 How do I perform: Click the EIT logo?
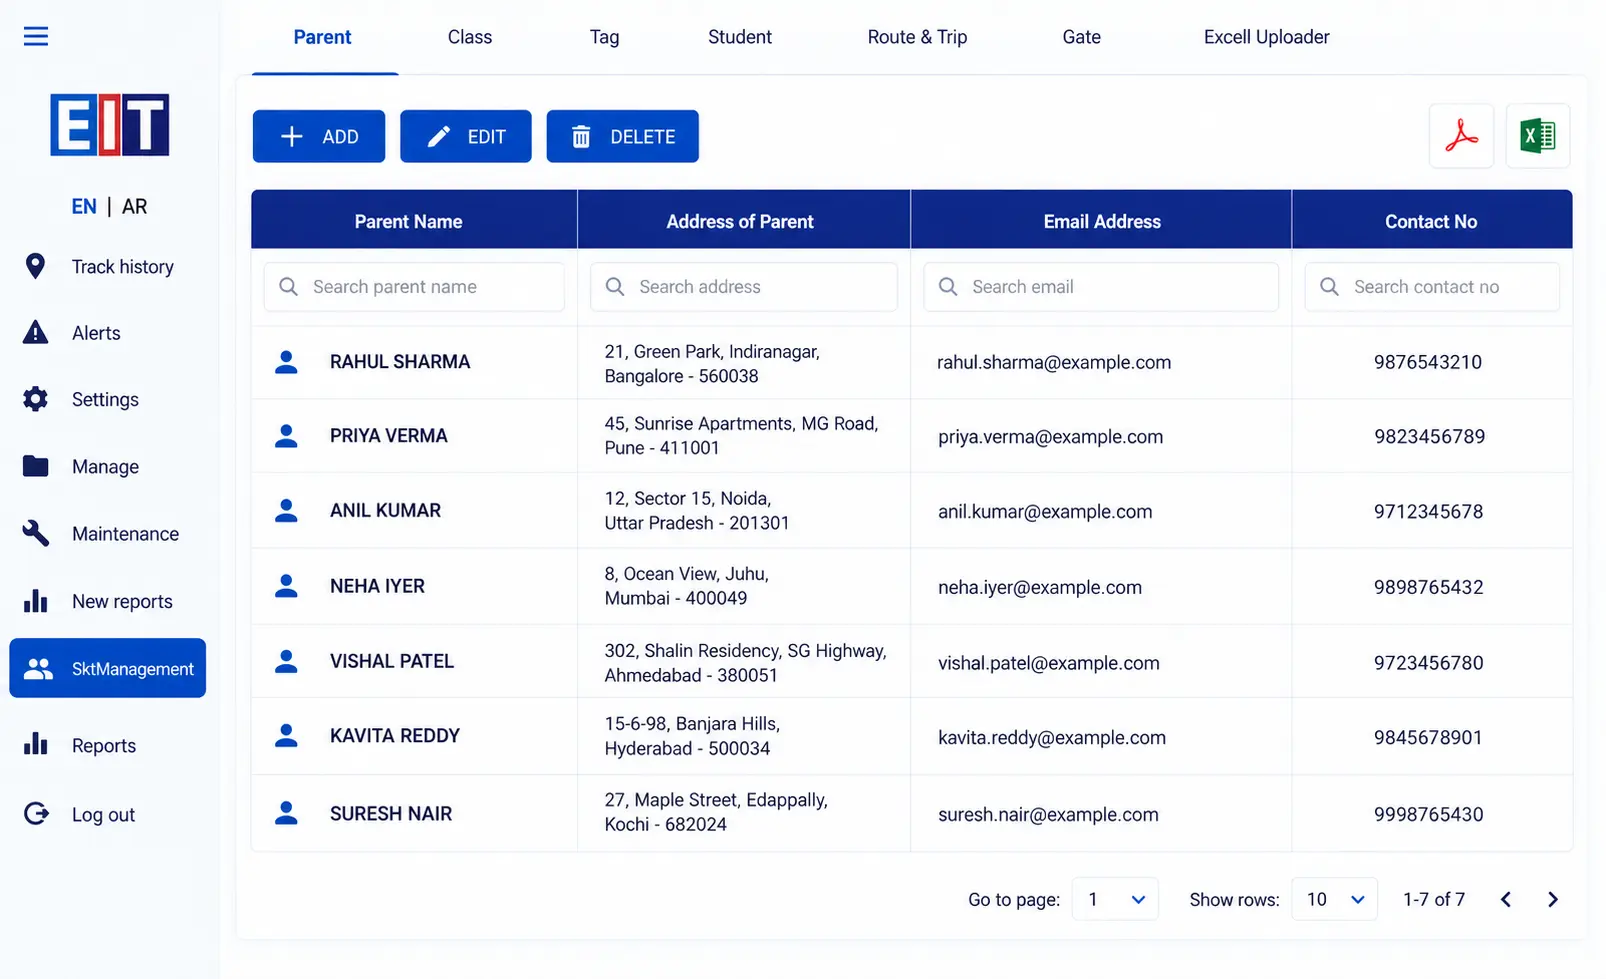click(110, 125)
